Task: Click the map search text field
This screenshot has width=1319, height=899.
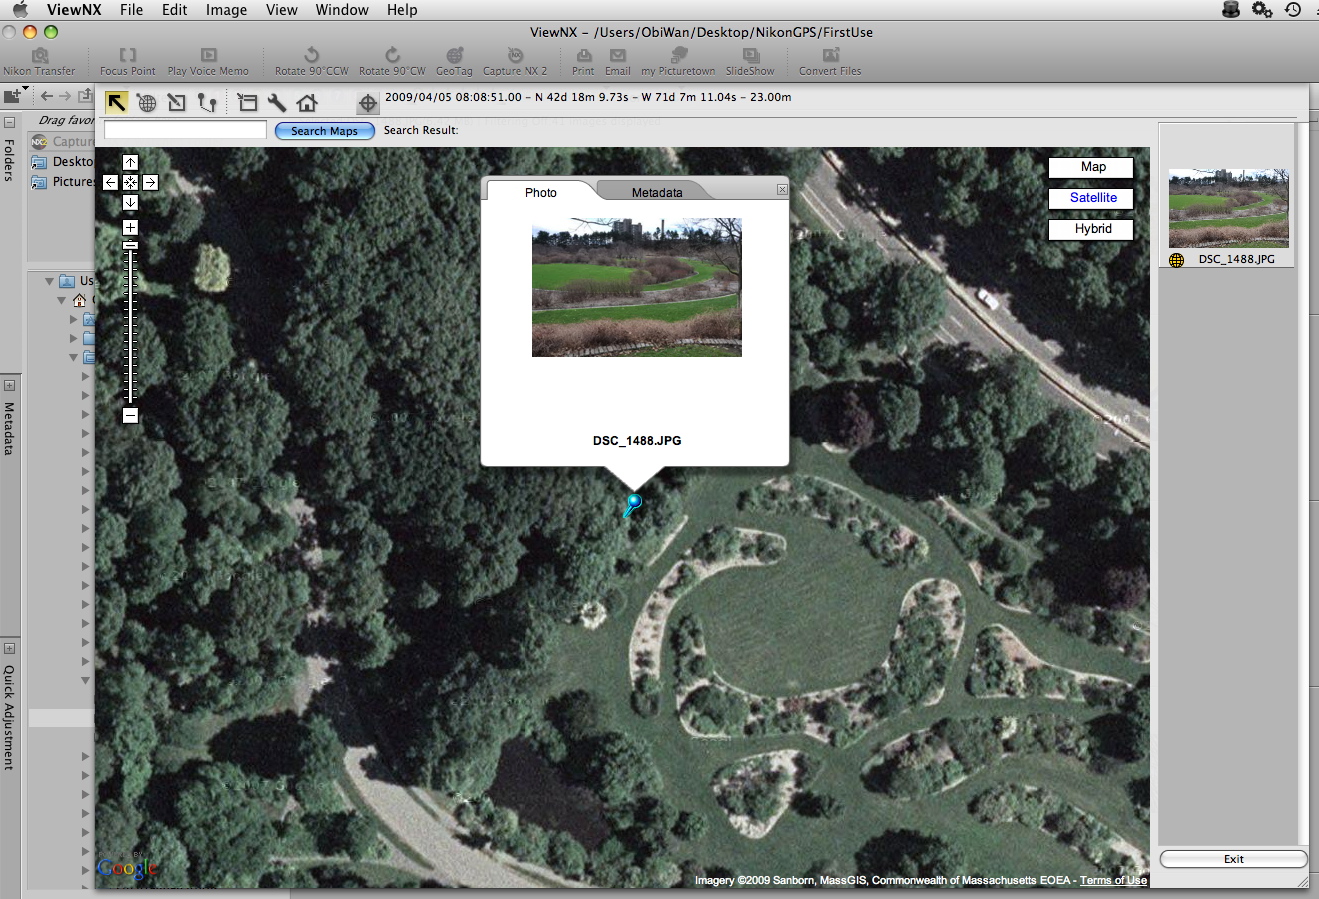Action: pyautogui.click(x=185, y=130)
